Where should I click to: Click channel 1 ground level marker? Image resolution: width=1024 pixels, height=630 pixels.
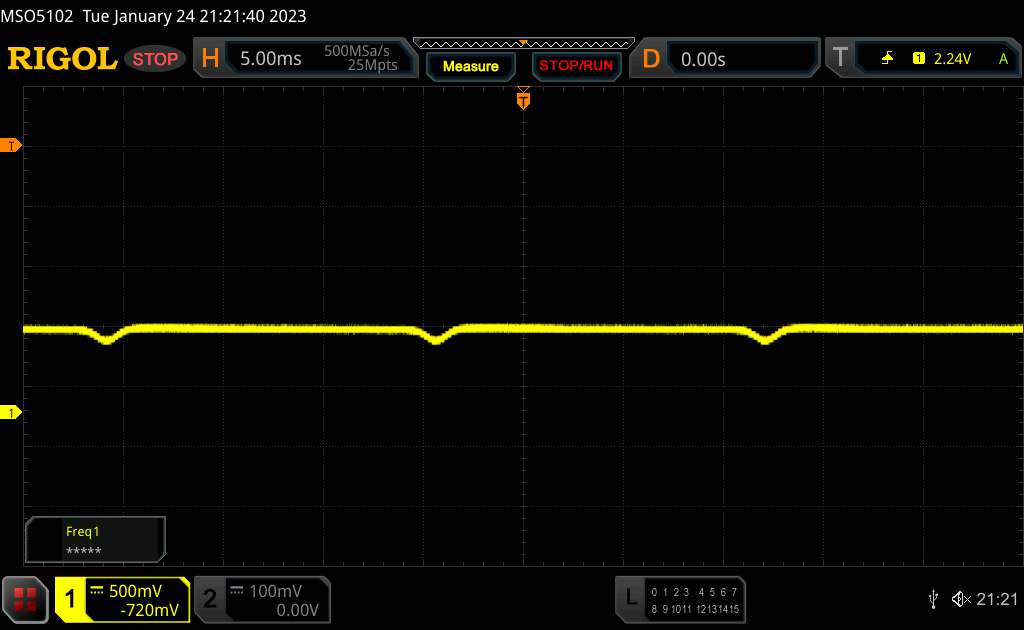[10, 413]
